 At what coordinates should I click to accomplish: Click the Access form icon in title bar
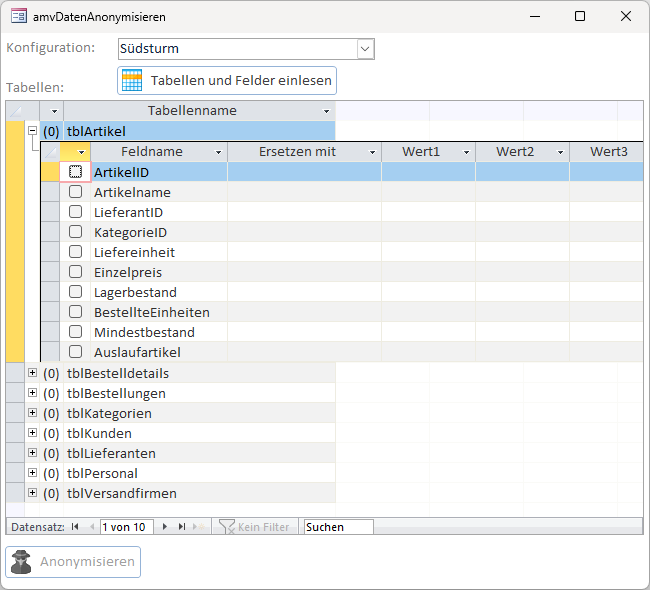pos(17,17)
